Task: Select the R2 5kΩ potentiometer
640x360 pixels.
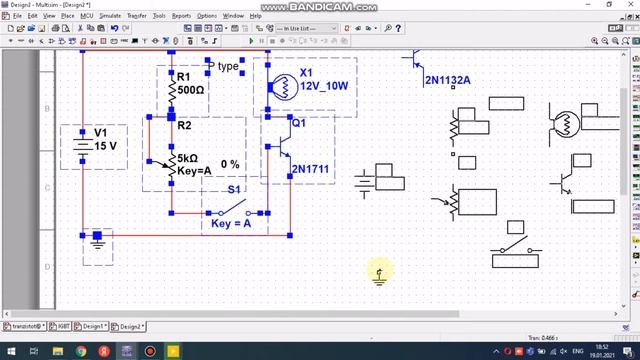Action: point(168,165)
